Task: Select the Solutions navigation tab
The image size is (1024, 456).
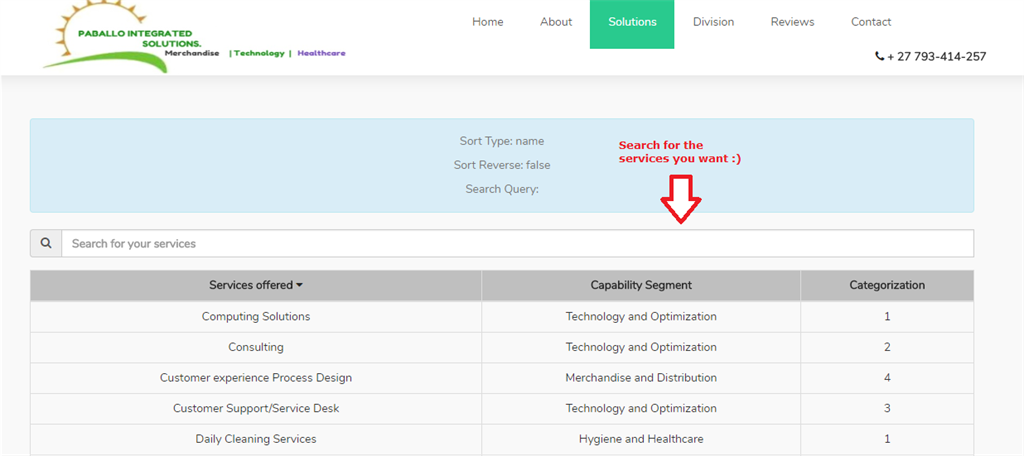Action: pyautogui.click(x=632, y=23)
